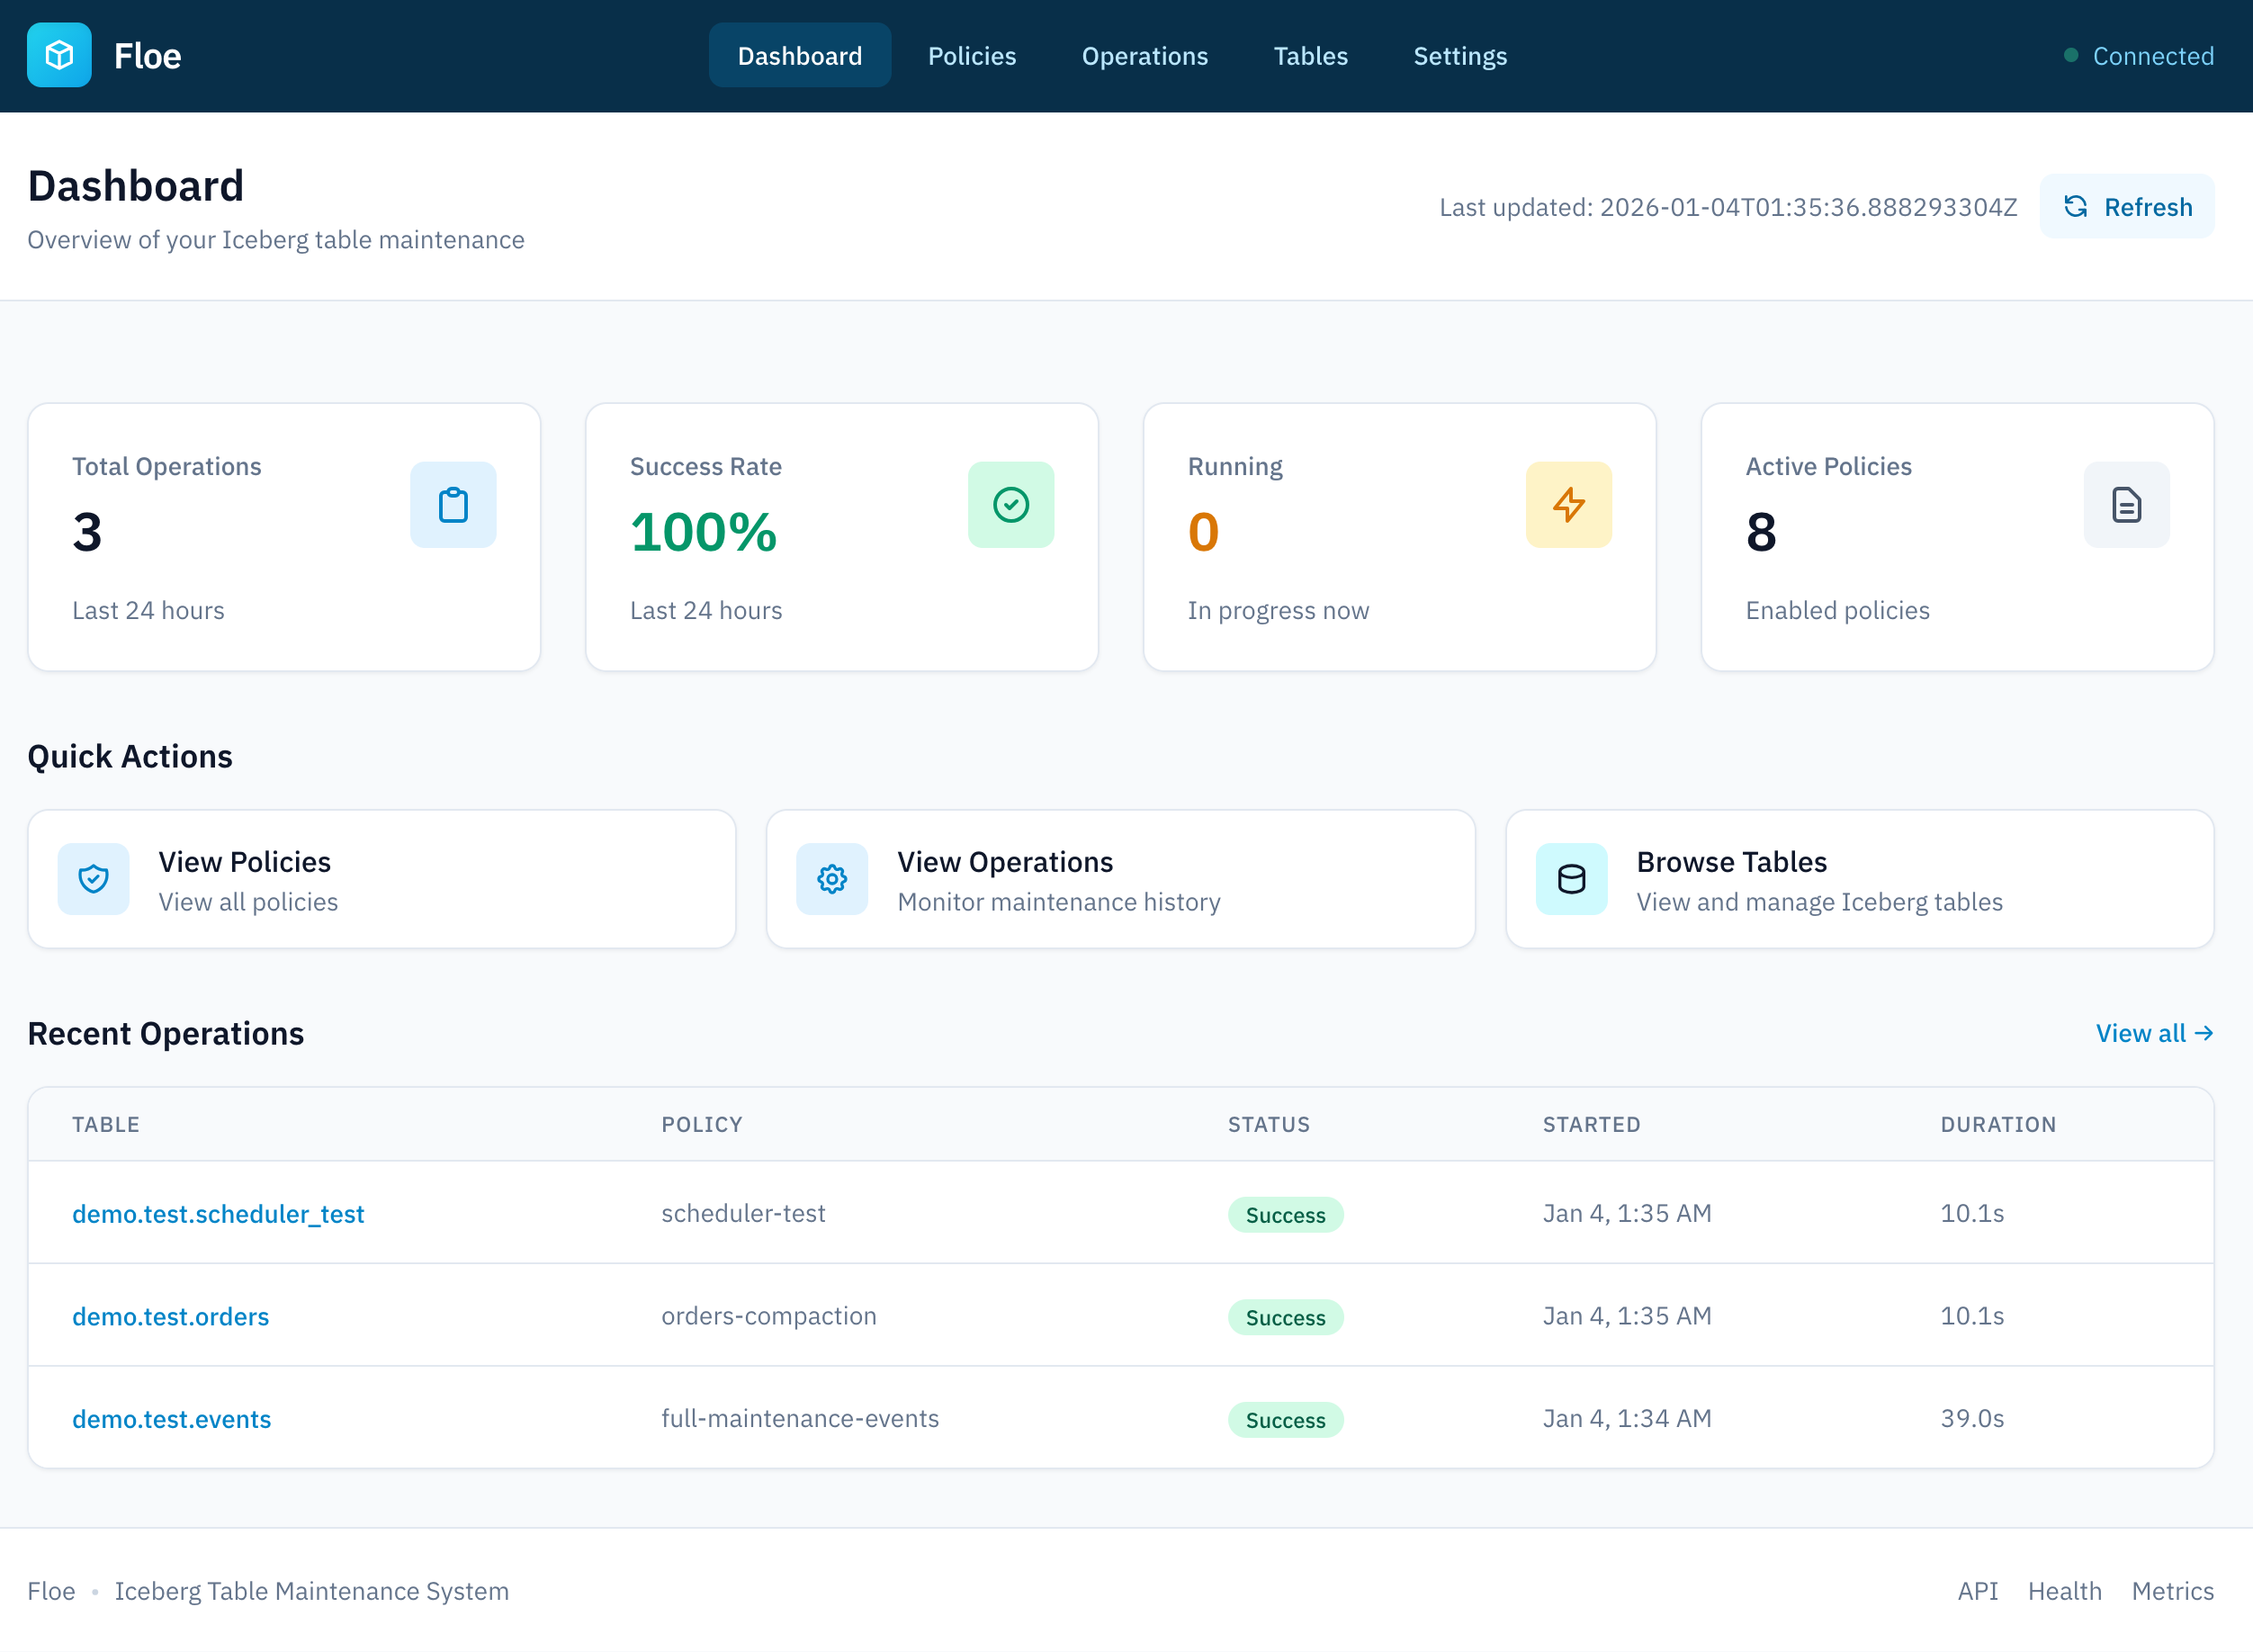This screenshot has height=1652, width=2253.
Task: Open the demo.test.scheduler_test table link
Action: [218, 1213]
